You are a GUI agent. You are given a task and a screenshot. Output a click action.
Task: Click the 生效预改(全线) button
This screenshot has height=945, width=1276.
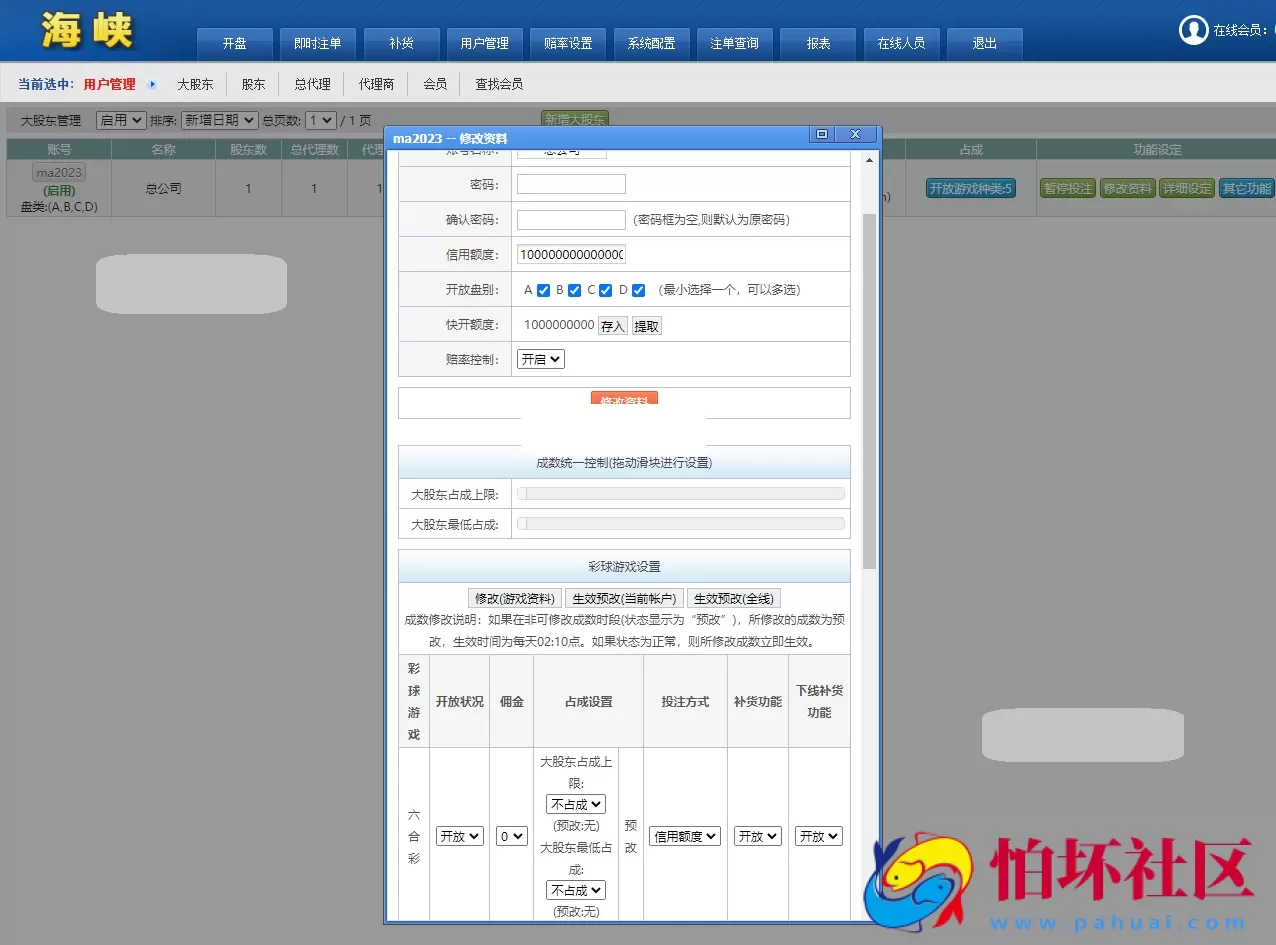[x=732, y=598]
